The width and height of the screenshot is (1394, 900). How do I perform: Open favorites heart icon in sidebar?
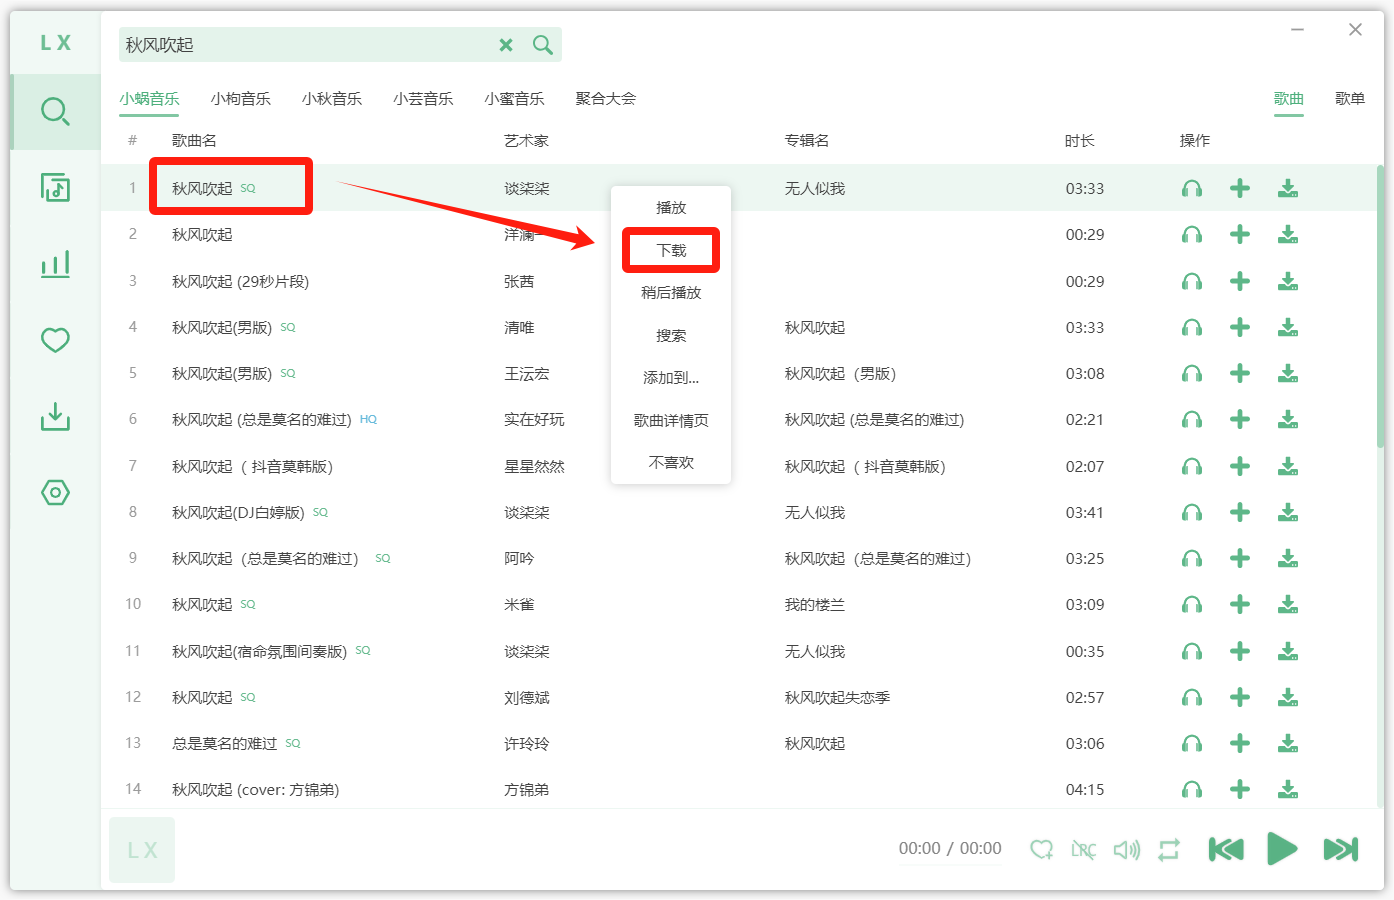pyautogui.click(x=55, y=340)
